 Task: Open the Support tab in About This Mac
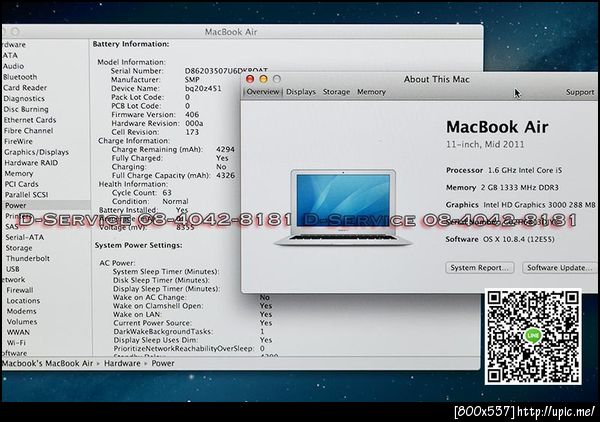580,92
